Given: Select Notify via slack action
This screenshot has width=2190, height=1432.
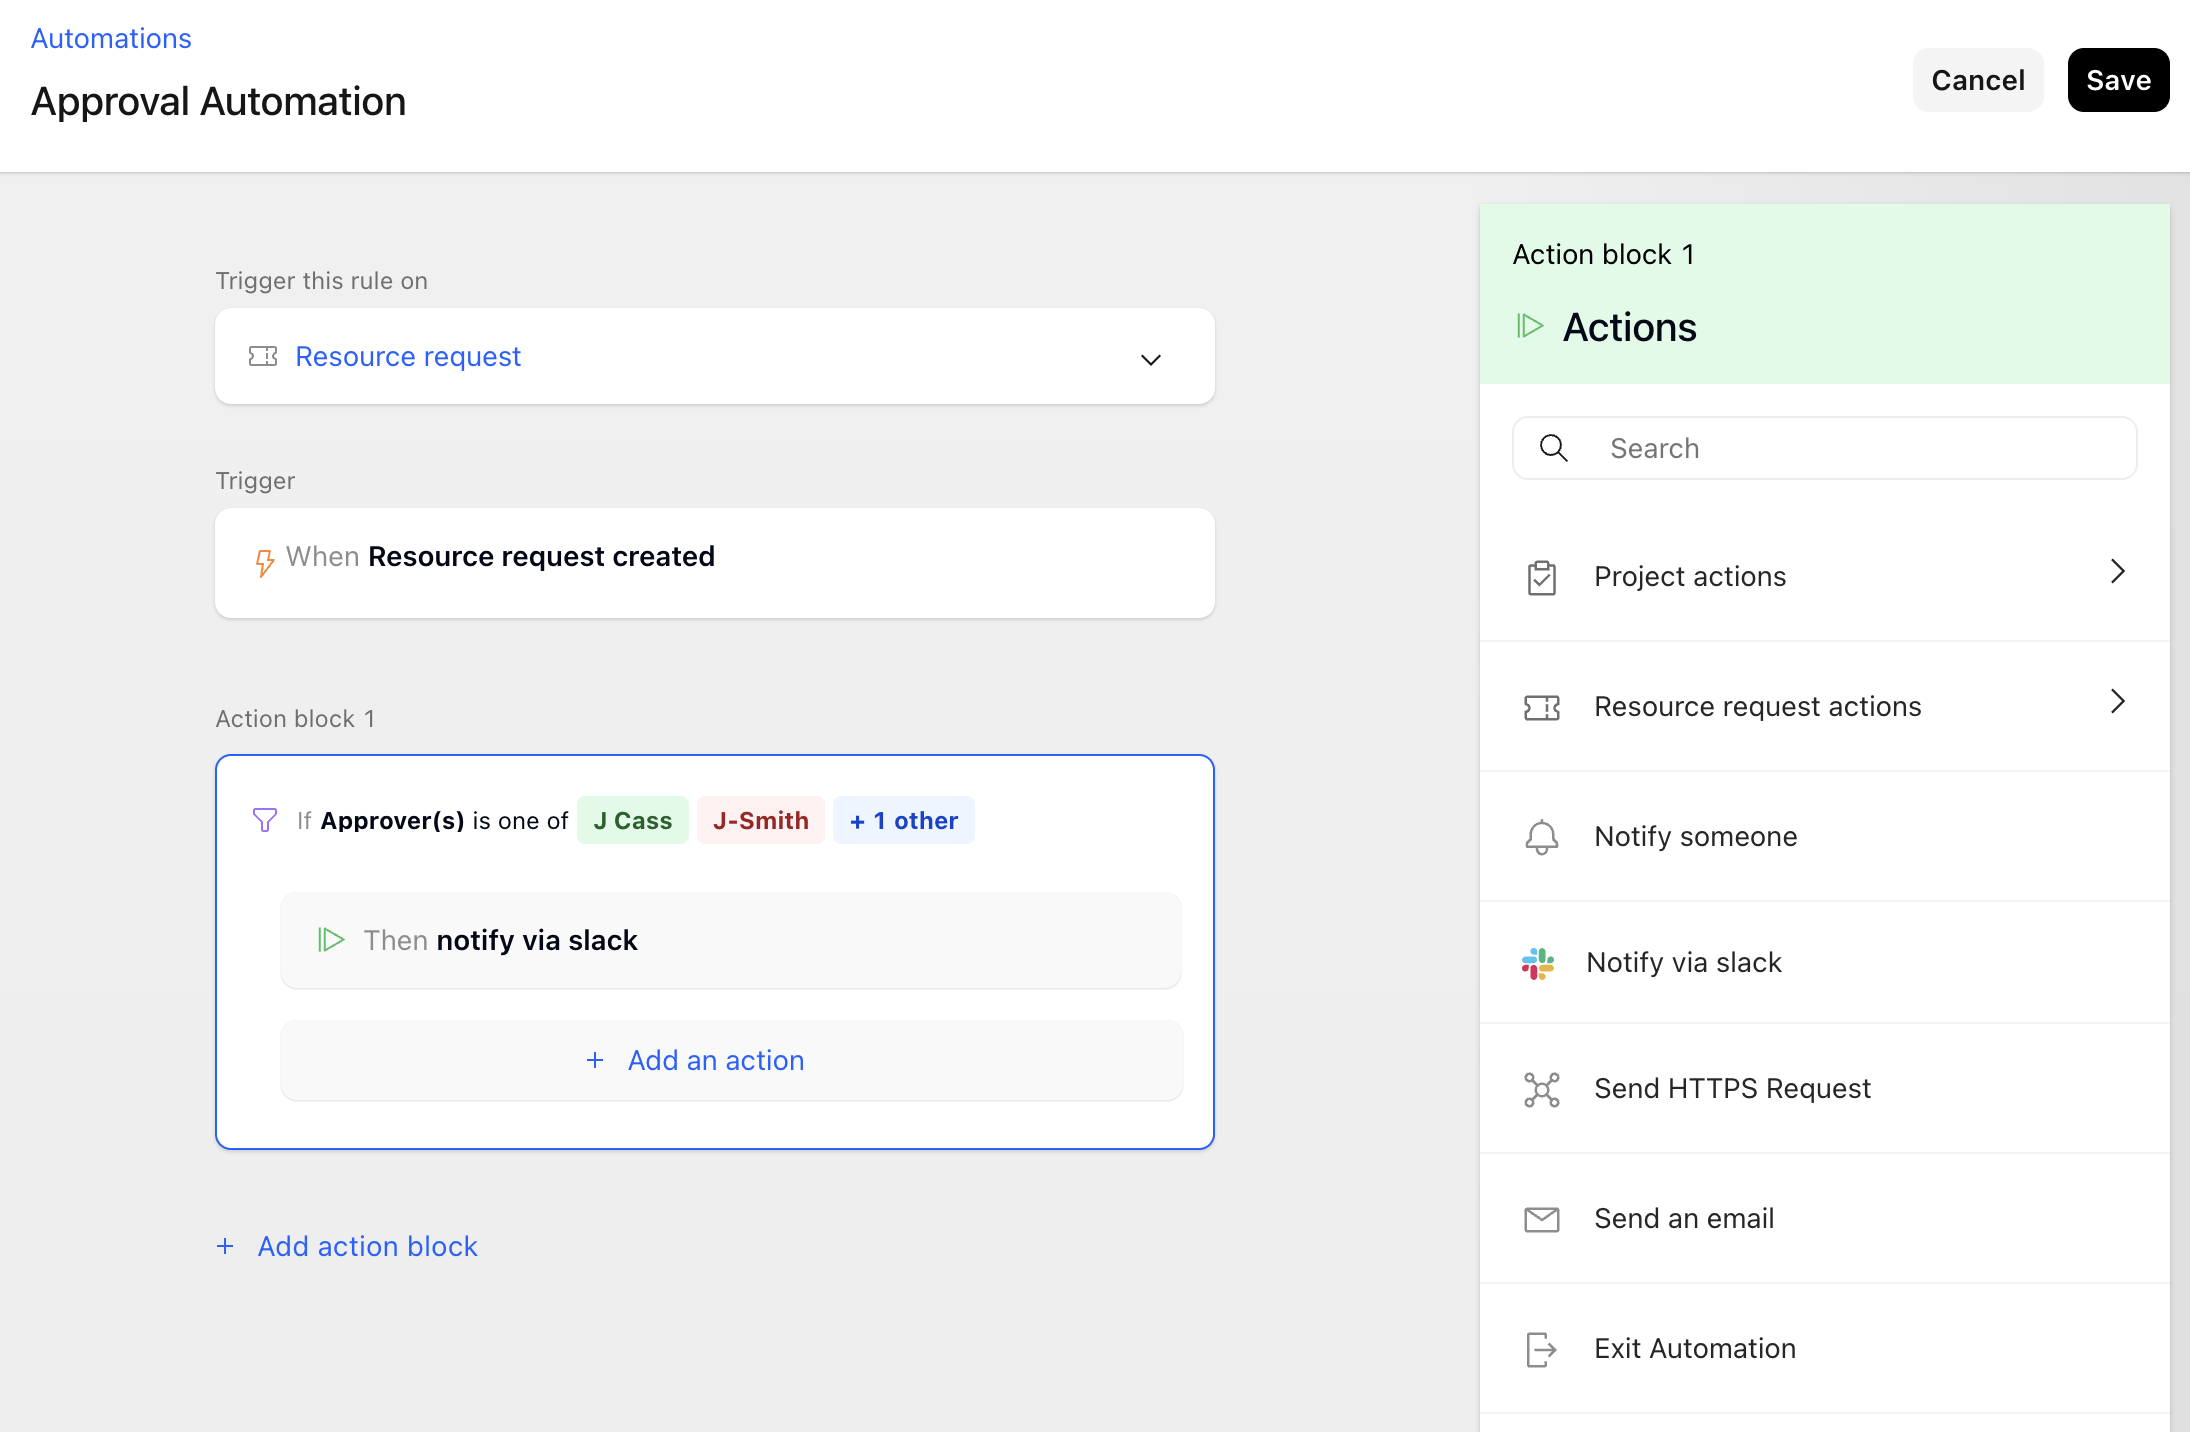Looking at the screenshot, I should [x=1684, y=963].
